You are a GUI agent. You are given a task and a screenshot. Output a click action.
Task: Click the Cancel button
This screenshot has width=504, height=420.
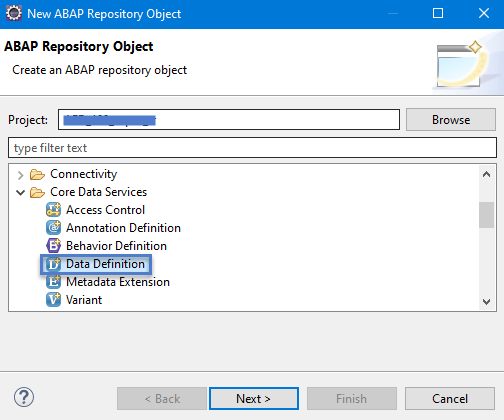[x=450, y=399]
